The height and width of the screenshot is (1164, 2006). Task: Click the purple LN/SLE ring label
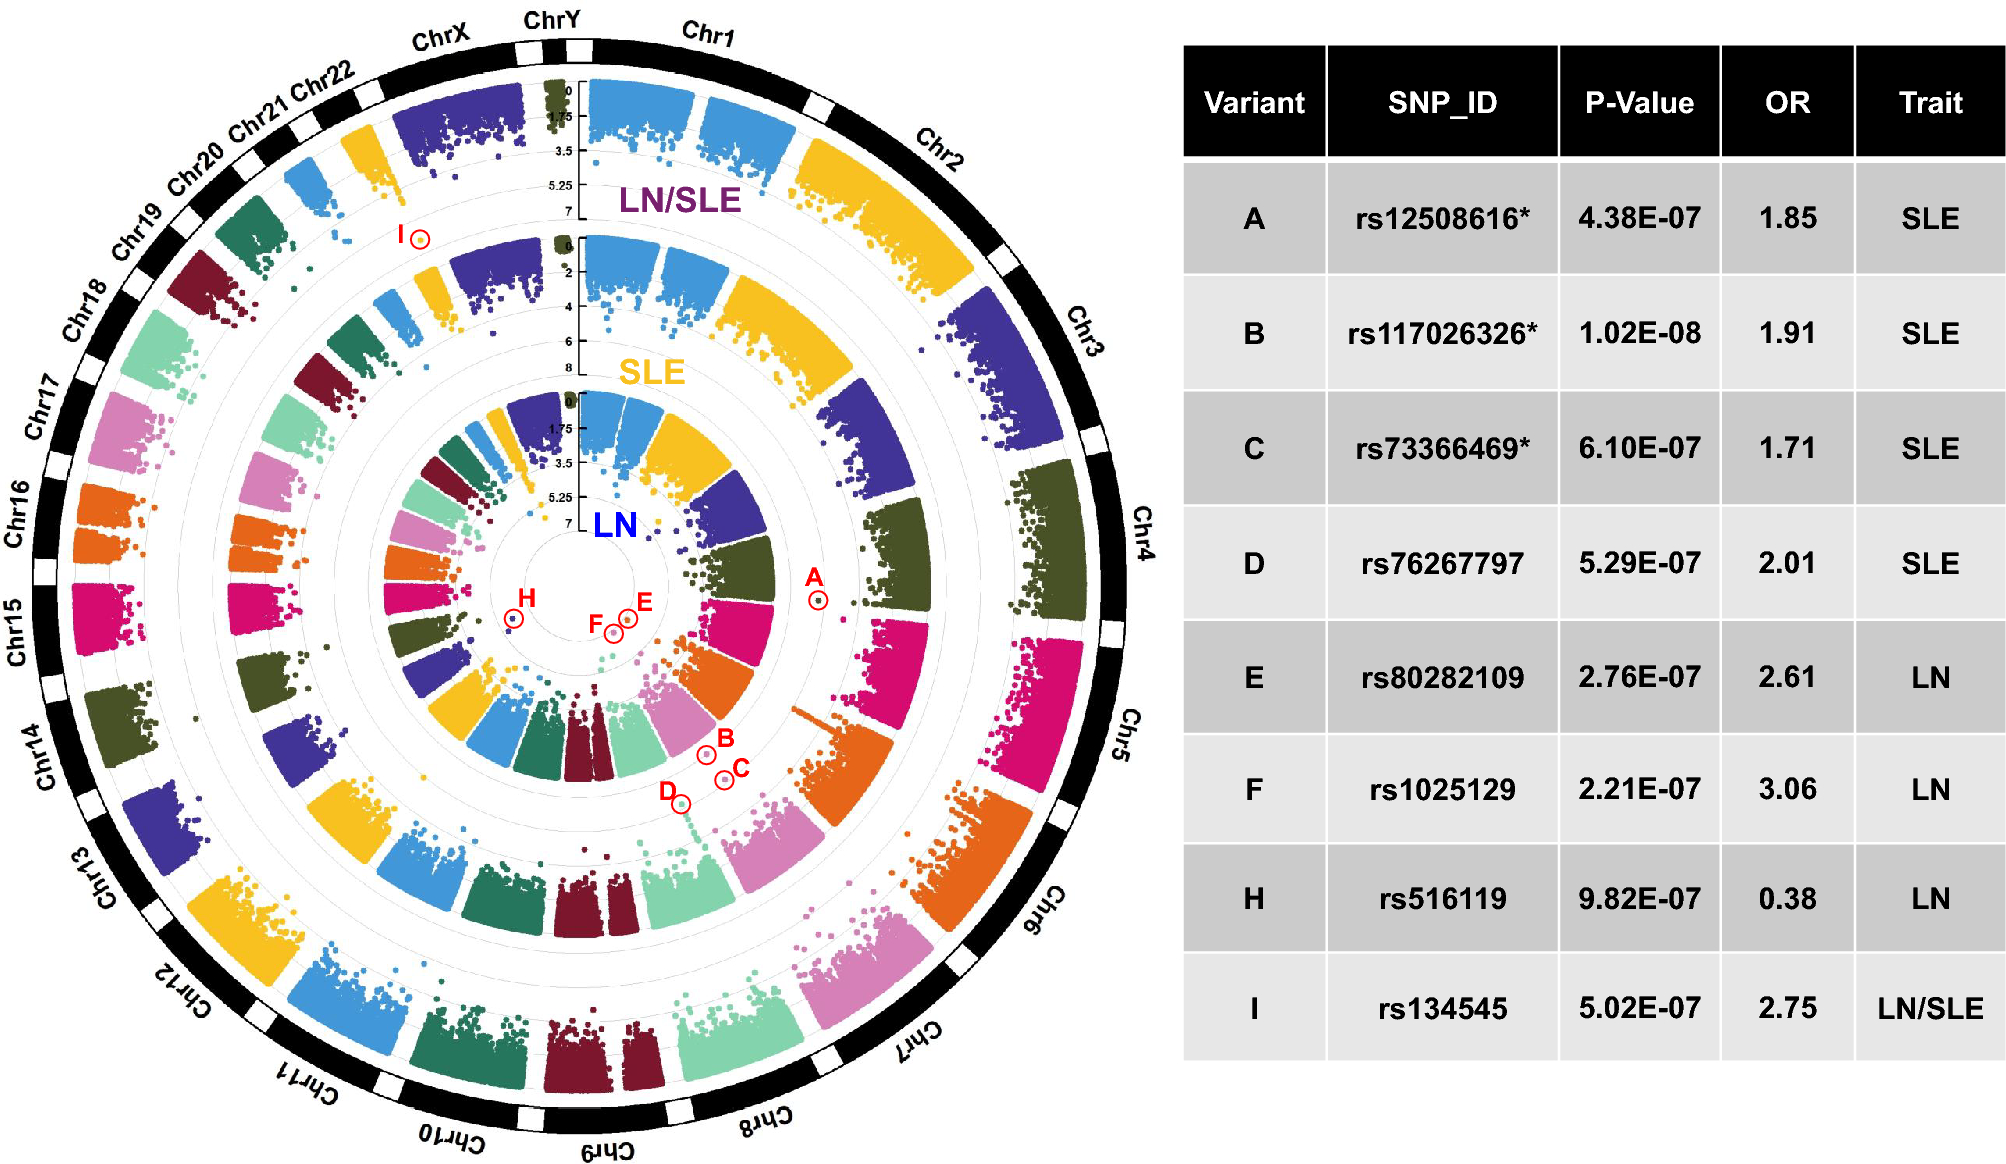coord(680,200)
